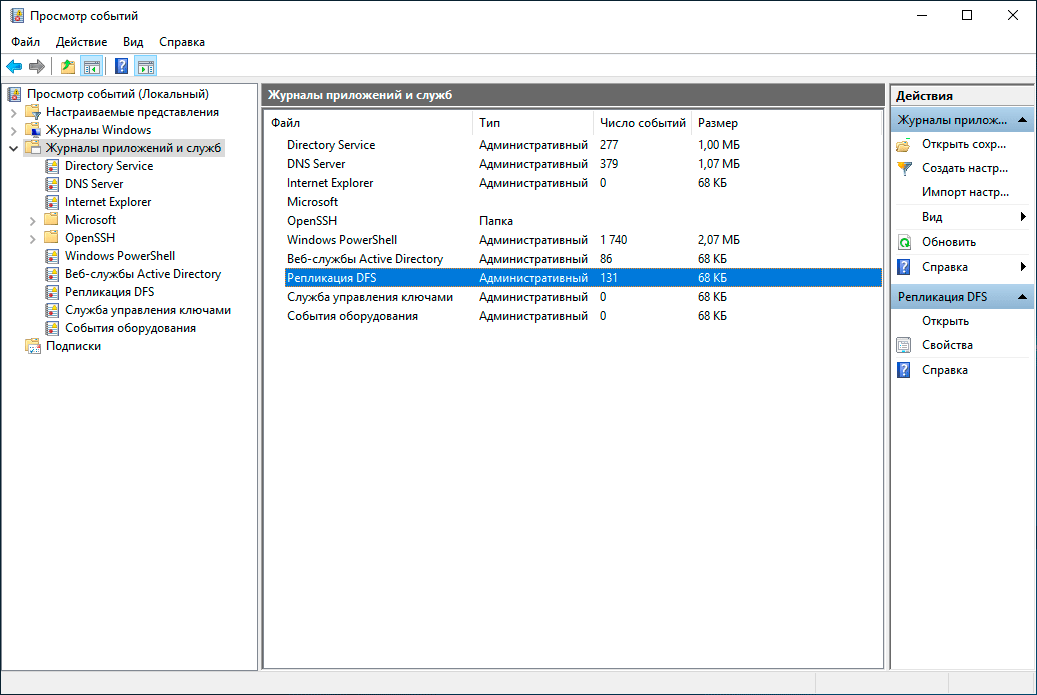The image size is (1037, 695).
Task: Click Импорт настр... in actions pane
Action: (965, 192)
